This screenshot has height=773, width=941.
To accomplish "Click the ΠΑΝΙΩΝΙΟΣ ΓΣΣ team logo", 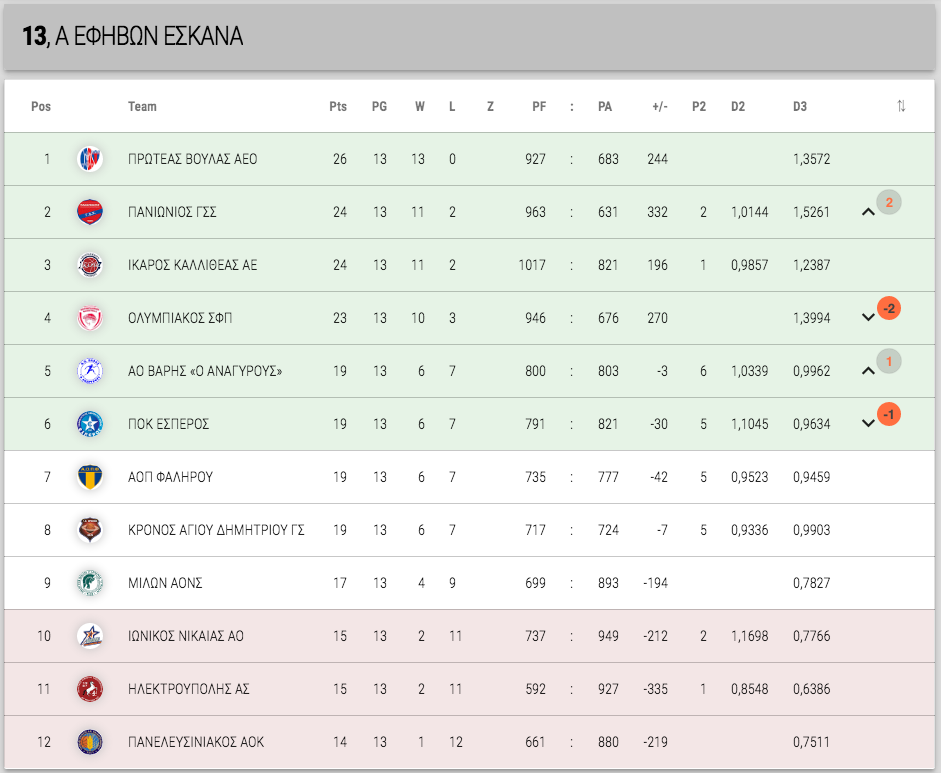I will pos(90,212).
